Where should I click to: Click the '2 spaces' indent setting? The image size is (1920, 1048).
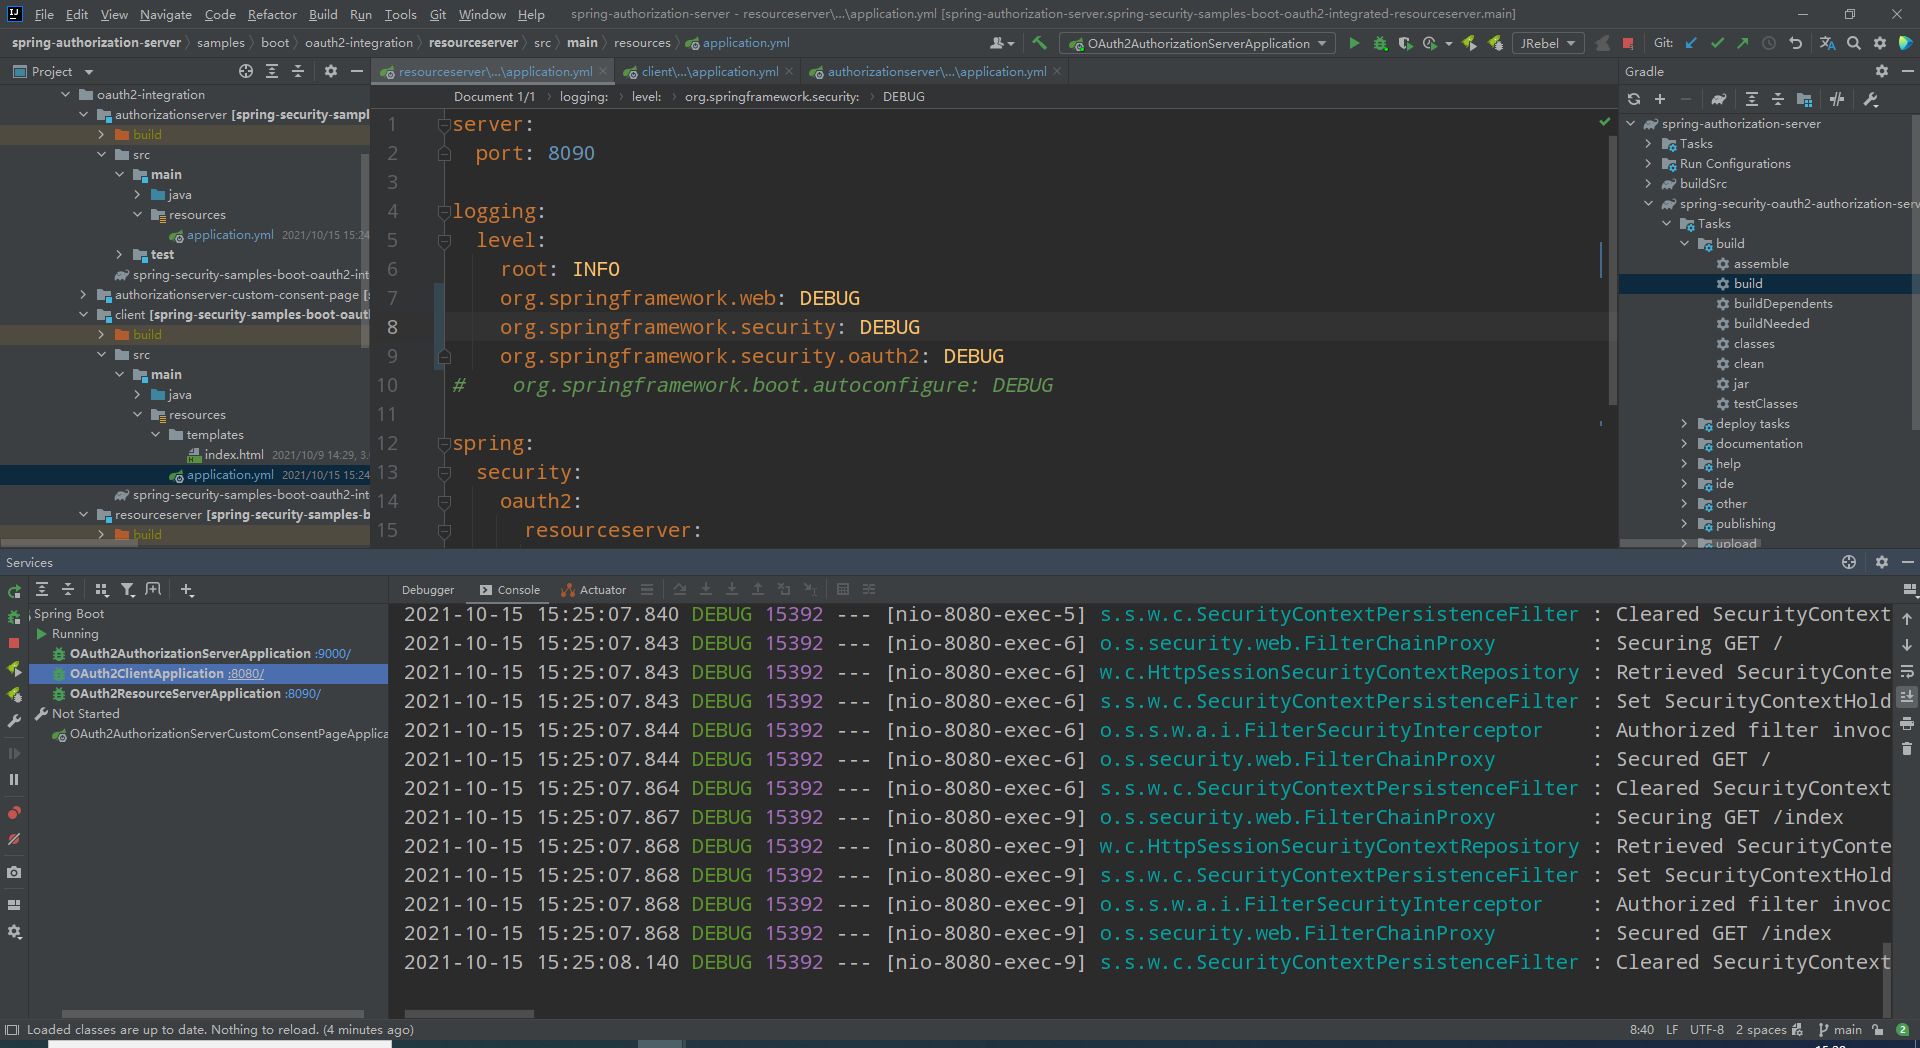point(1761,1030)
